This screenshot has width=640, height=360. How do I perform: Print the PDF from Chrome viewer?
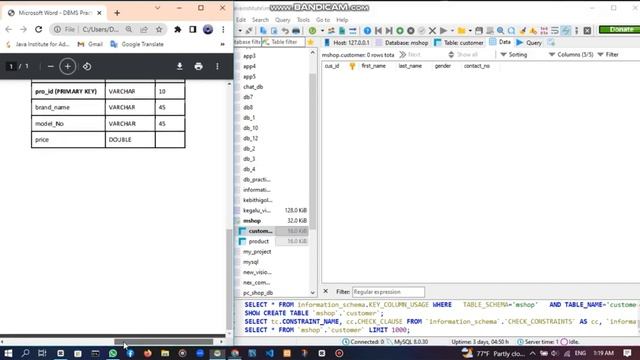pyautogui.click(x=198, y=66)
